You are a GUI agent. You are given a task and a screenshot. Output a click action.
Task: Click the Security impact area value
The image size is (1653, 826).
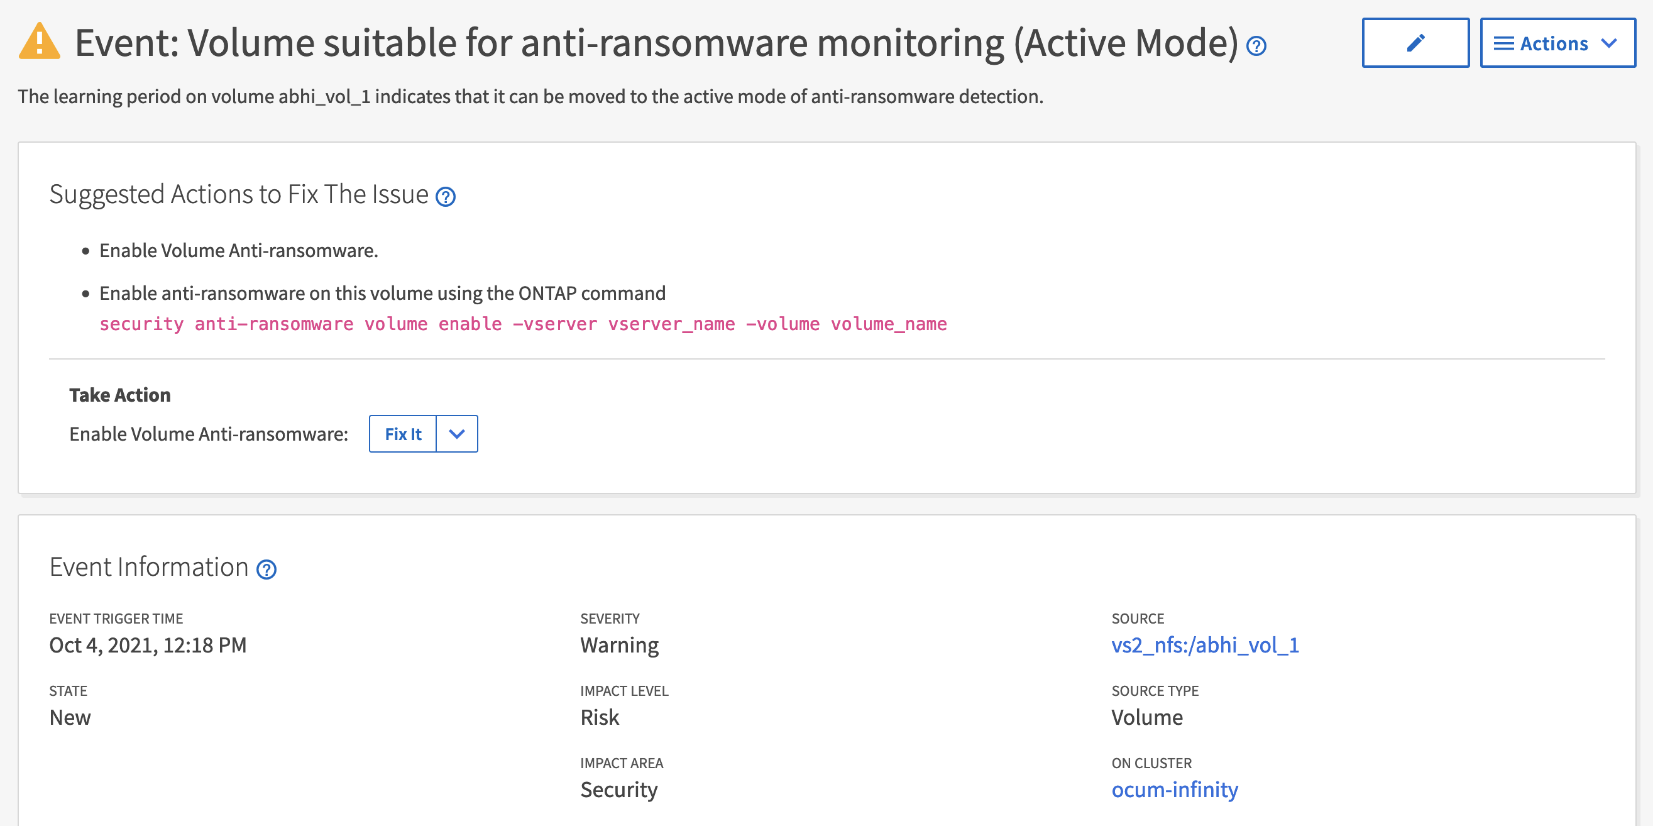pyautogui.click(x=619, y=790)
